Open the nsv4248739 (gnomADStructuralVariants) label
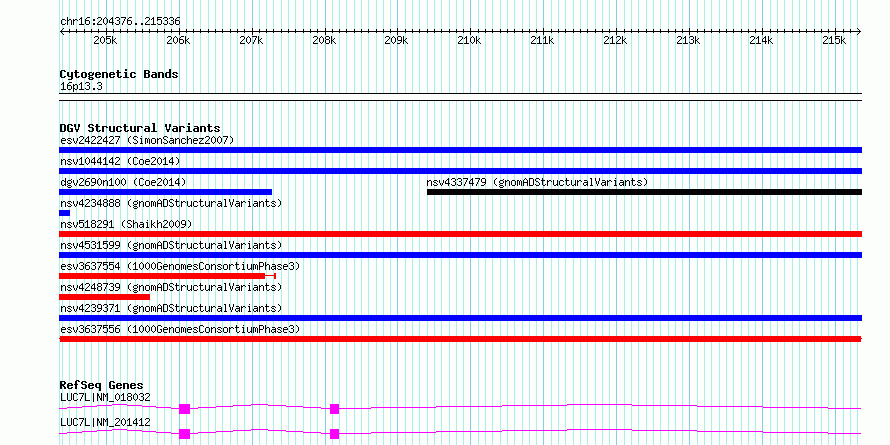 tap(171, 287)
